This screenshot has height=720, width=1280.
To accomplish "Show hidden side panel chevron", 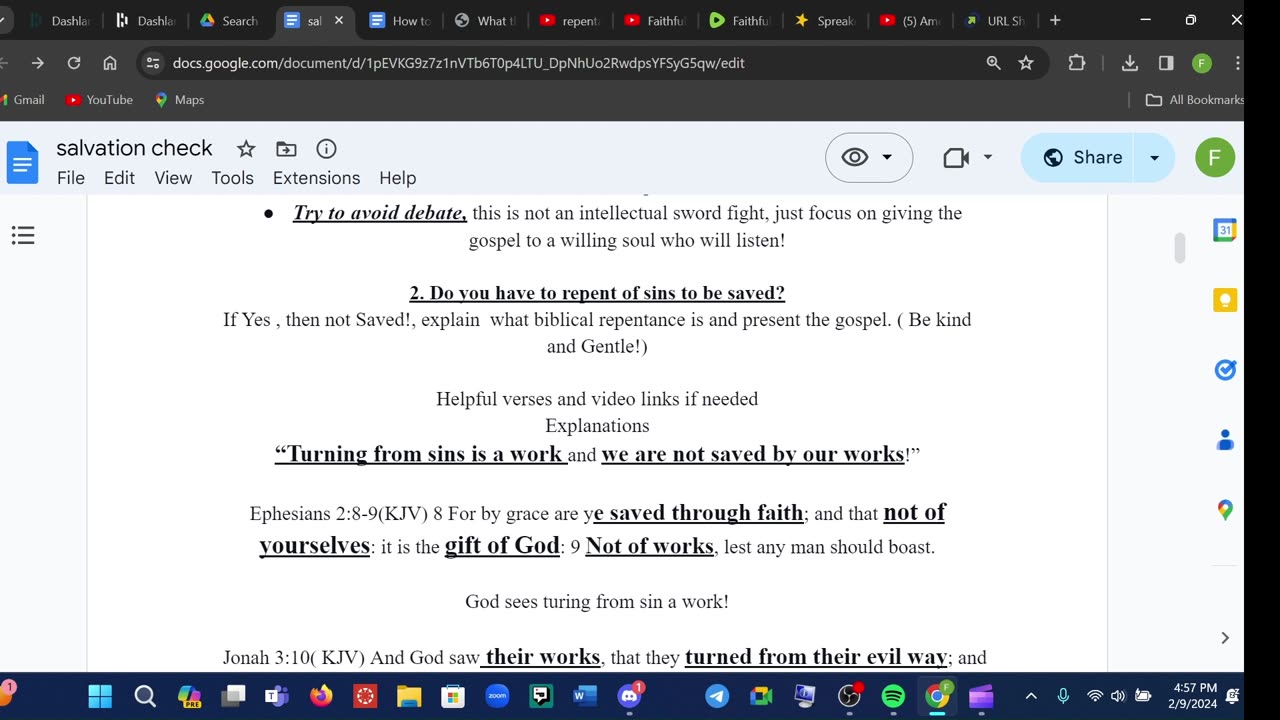I will tap(1225, 638).
